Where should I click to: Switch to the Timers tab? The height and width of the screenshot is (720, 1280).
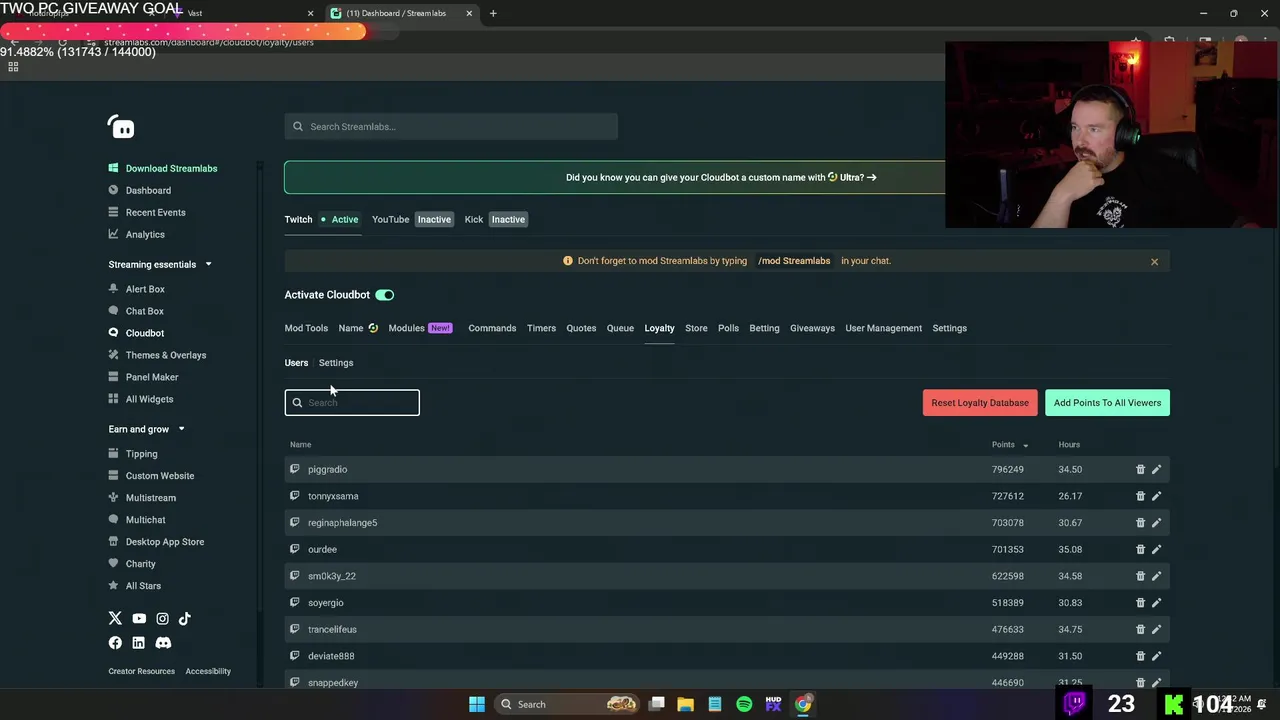541,328
